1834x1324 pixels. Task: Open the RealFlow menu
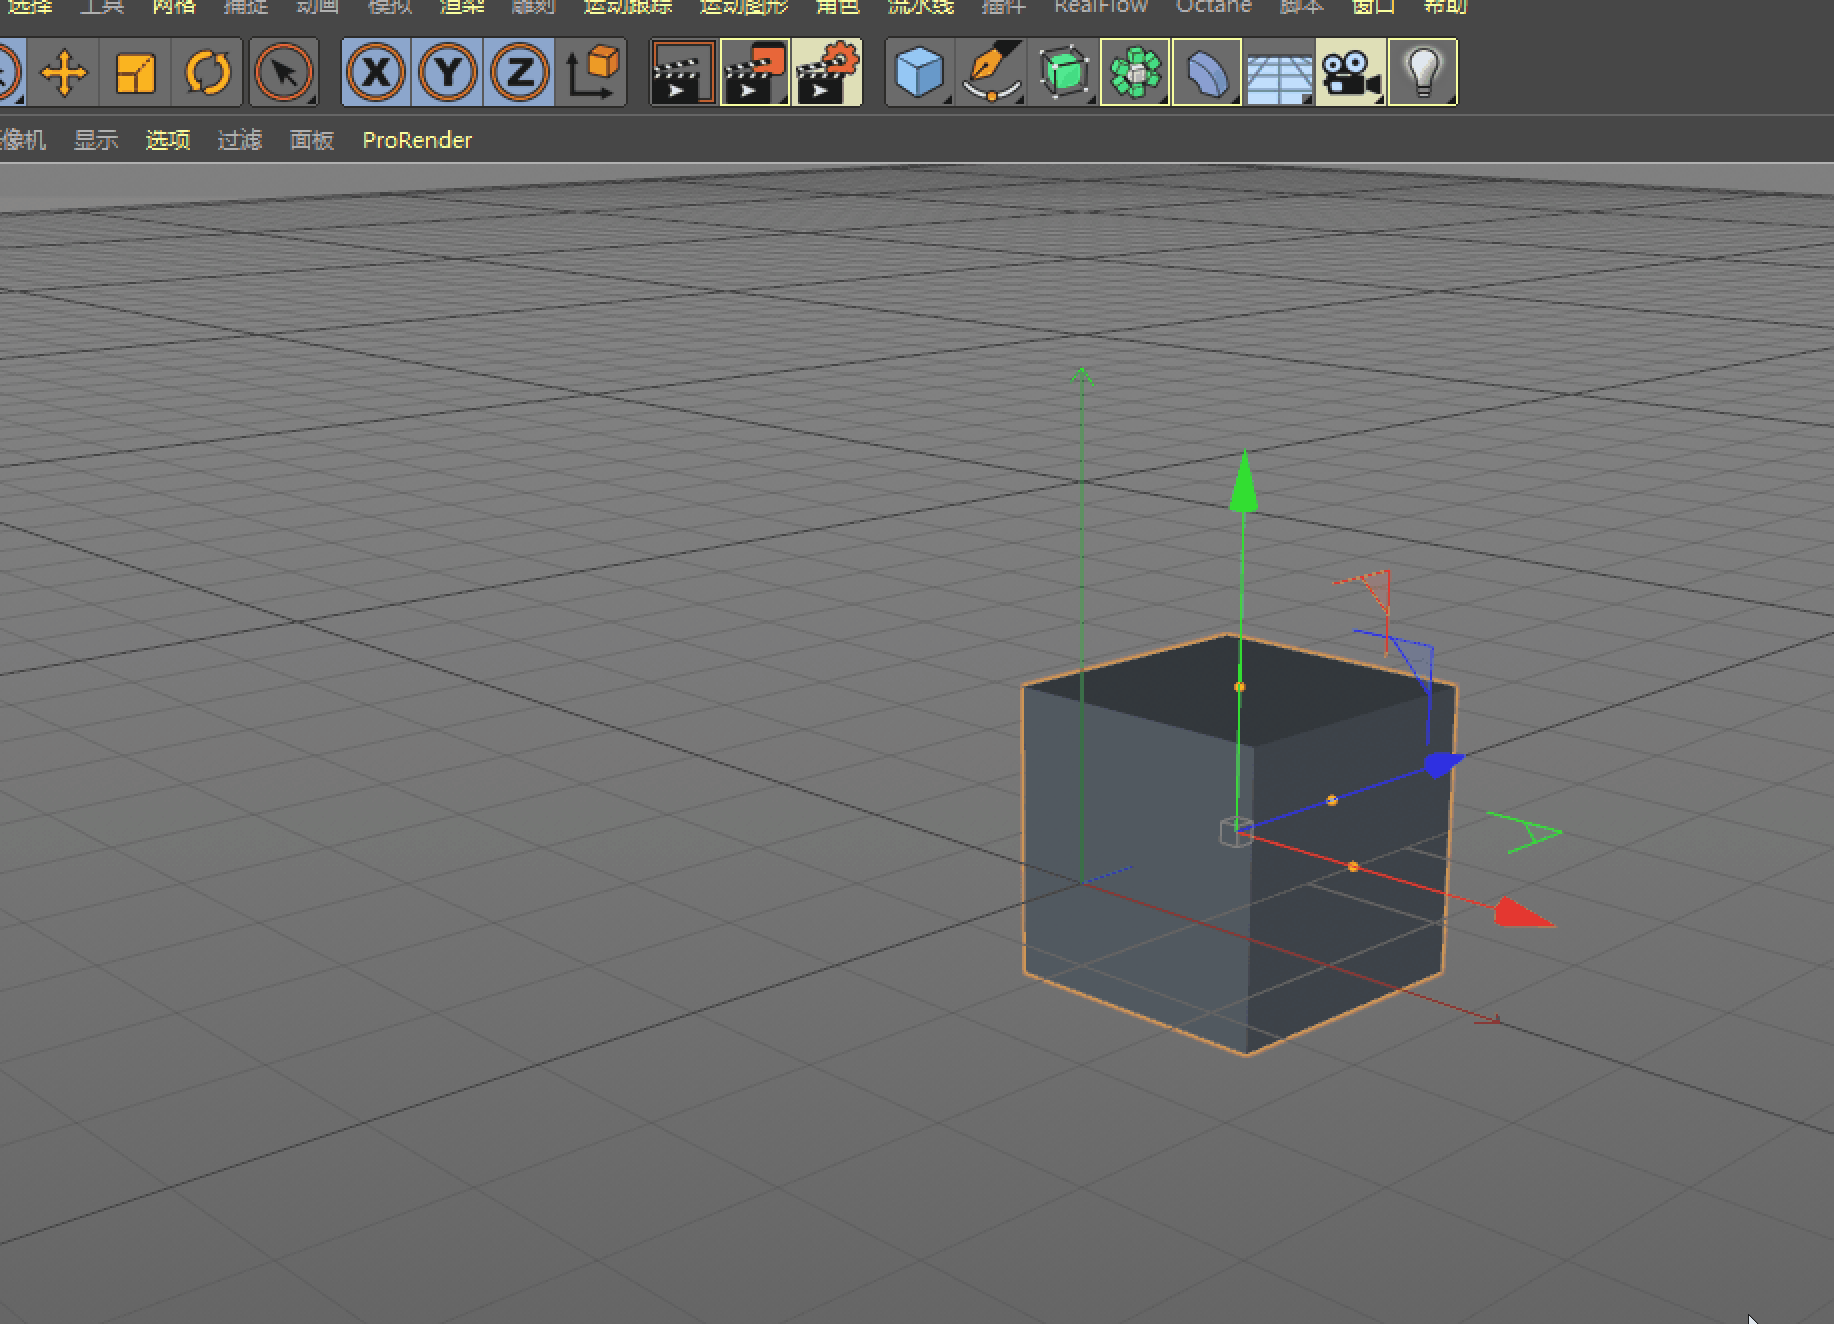pos(1101,6)
